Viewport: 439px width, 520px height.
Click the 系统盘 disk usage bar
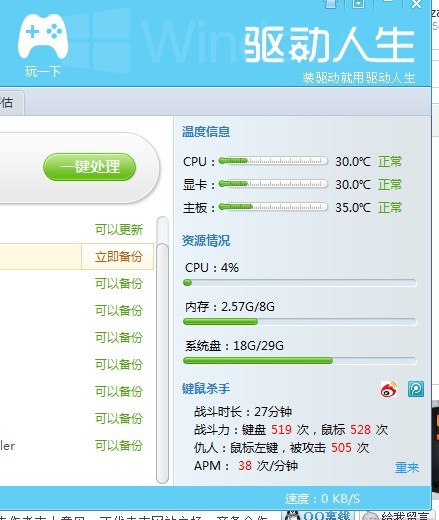click(x=300, y=361)
